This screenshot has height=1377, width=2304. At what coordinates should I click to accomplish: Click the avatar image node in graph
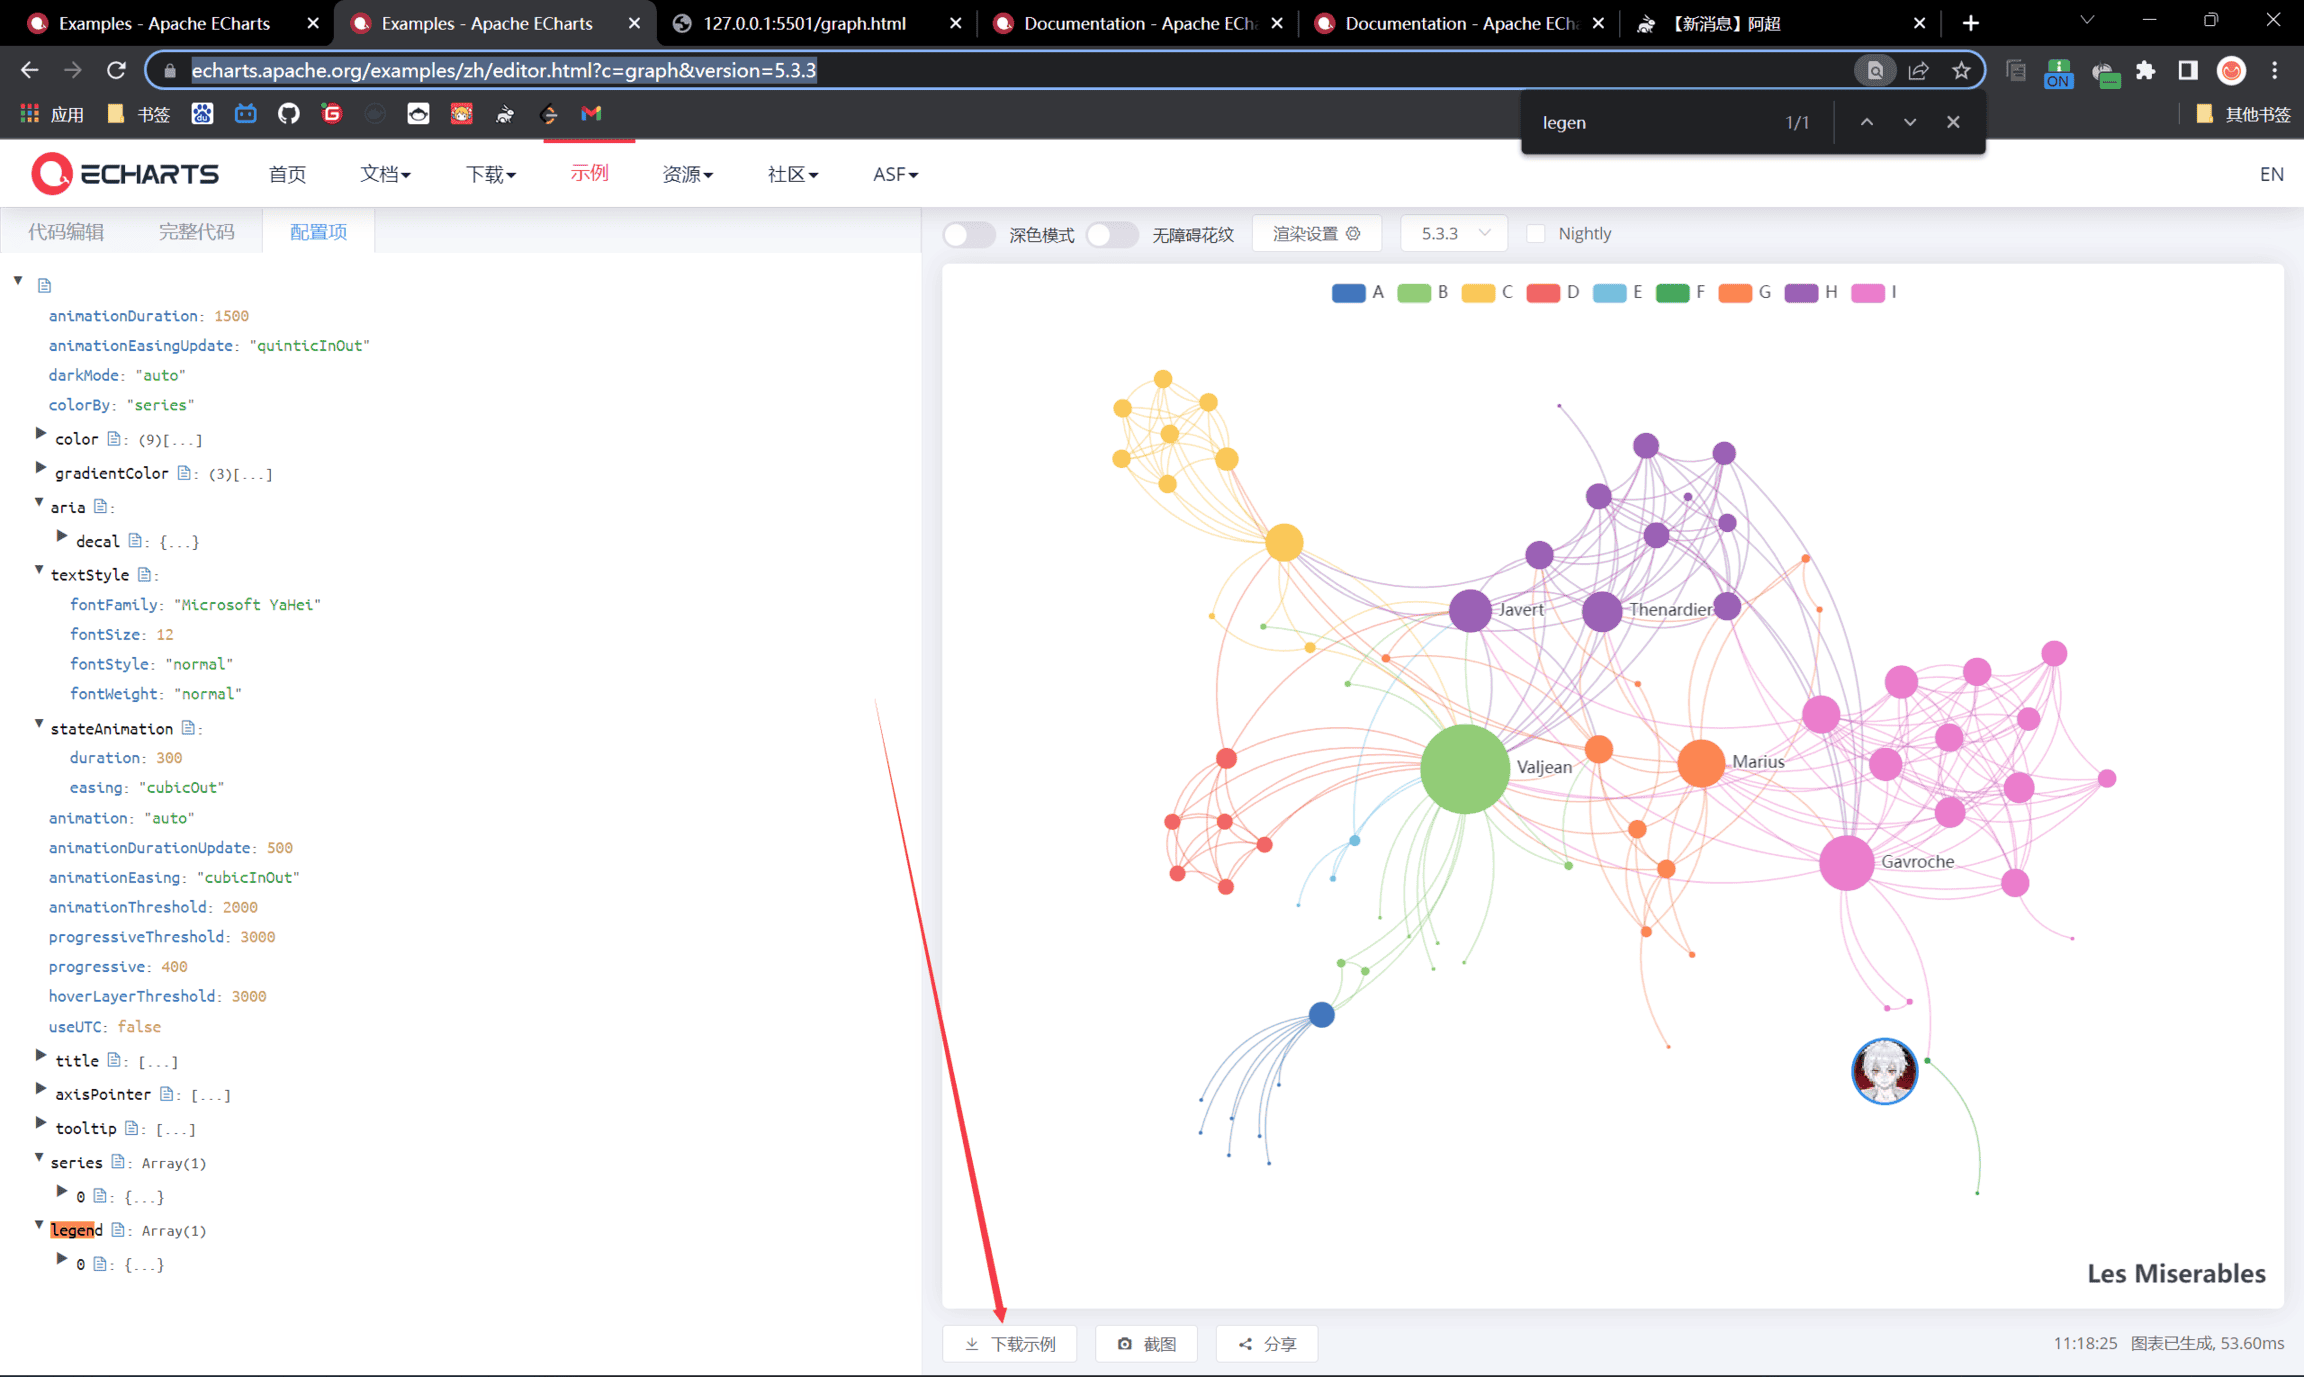tap(1884, 1071)
